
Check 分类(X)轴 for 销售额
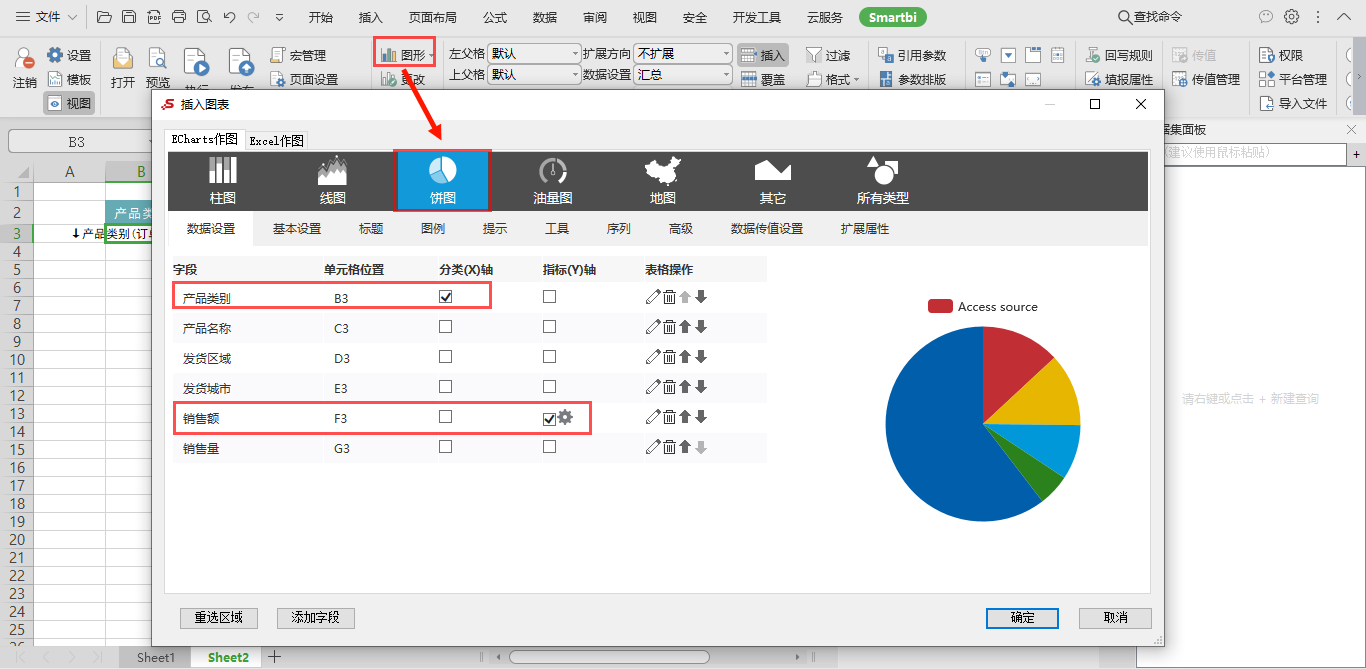point(446,416)
